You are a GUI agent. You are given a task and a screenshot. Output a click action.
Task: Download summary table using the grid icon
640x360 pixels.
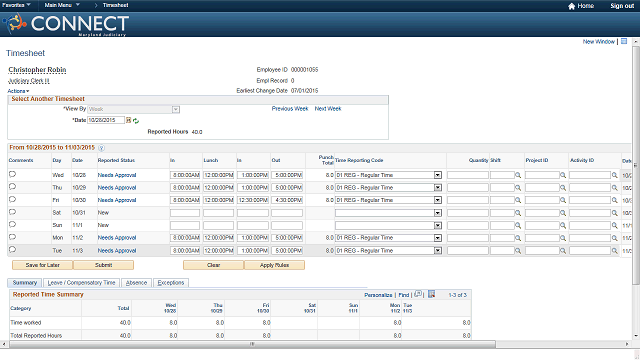pos(431,294)
